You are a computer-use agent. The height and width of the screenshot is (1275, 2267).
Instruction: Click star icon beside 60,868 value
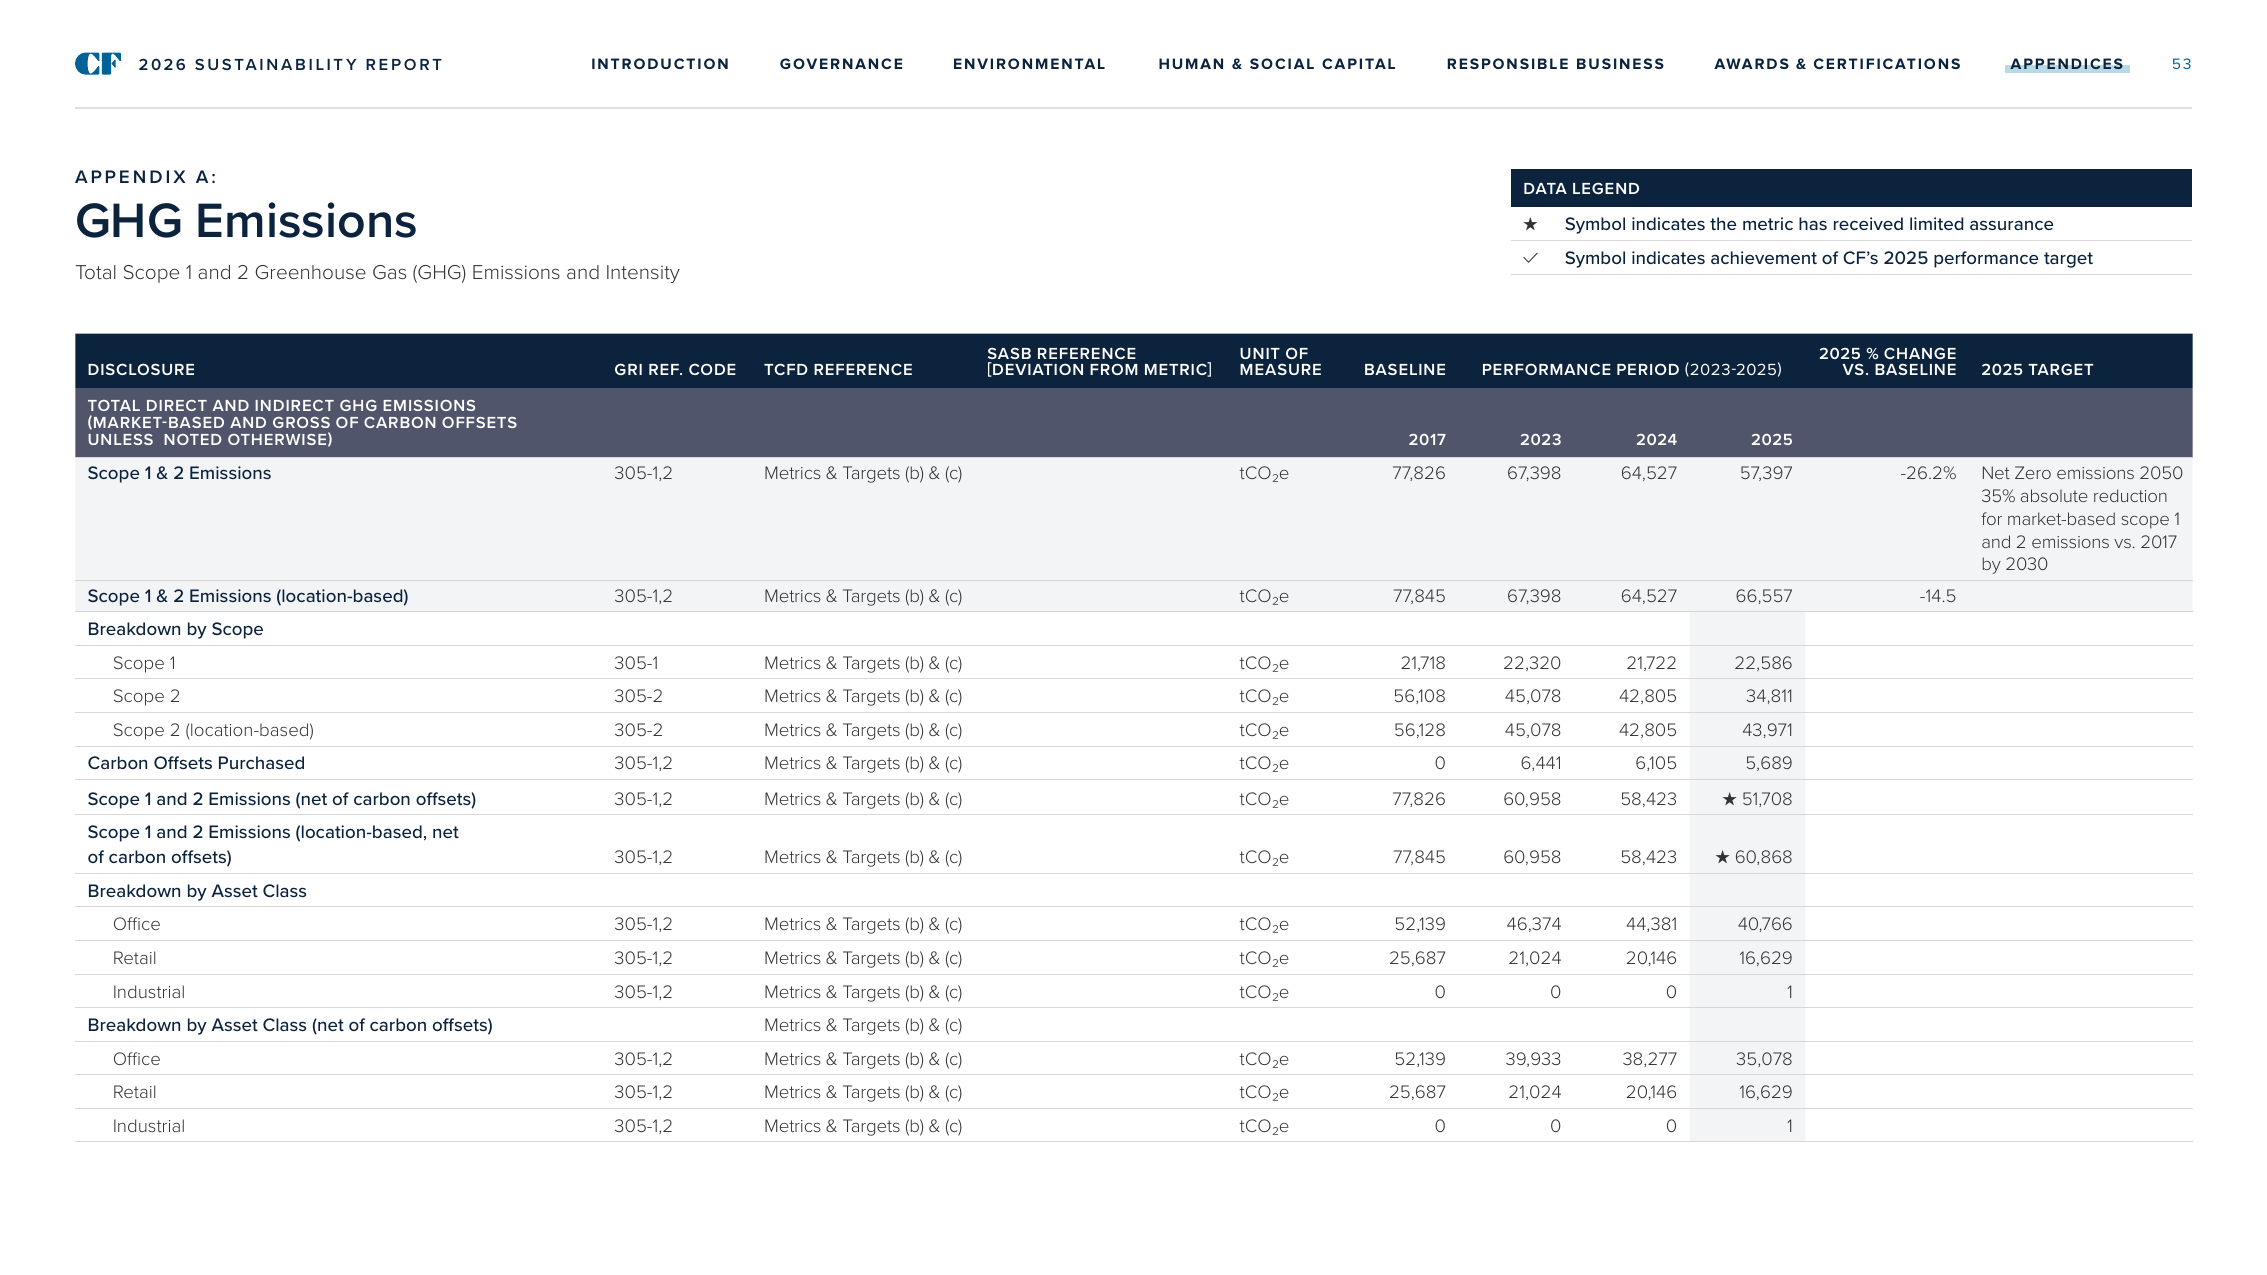coord(1722,857)
